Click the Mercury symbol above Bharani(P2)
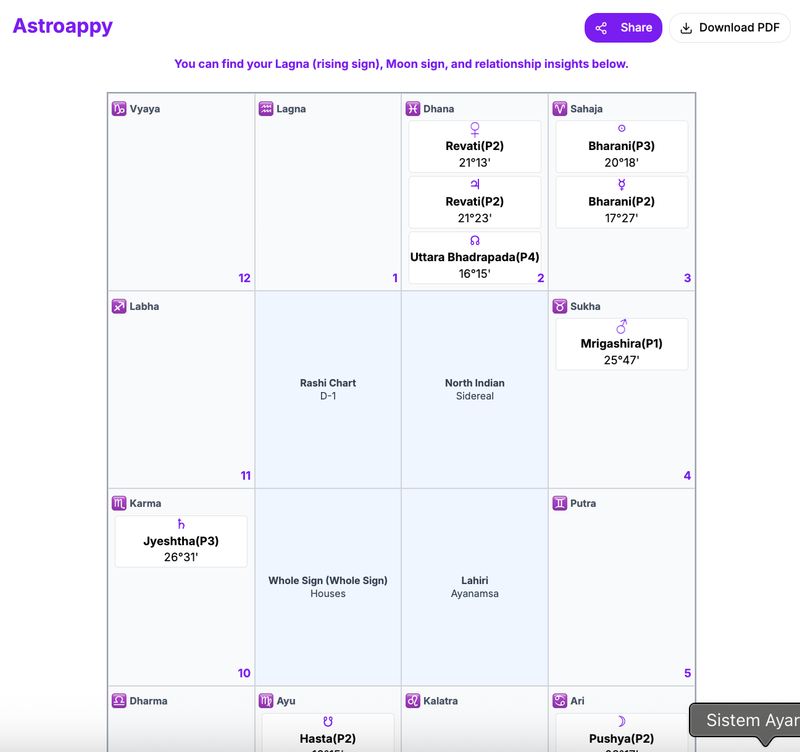The height and width of the screenshot is (752, 800). click(x=621, y=184)
